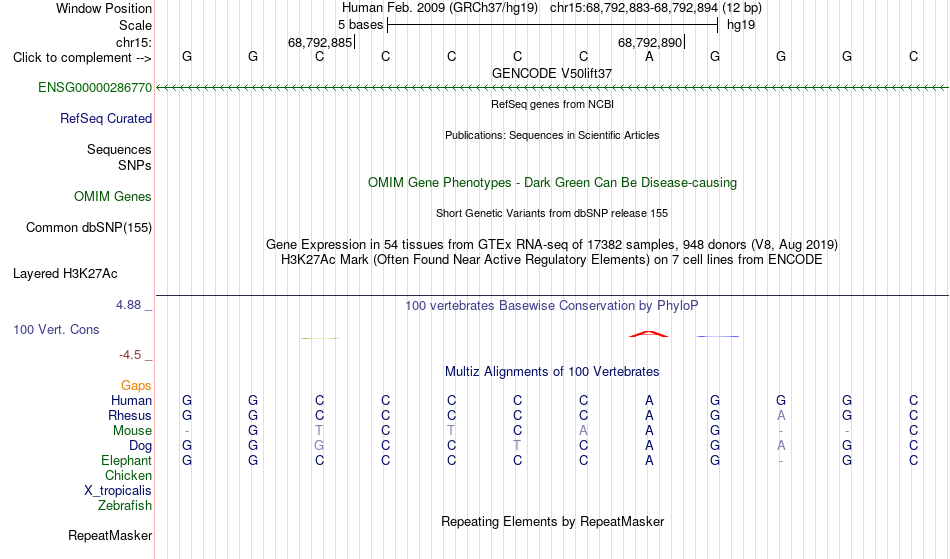Click the faded G in Dog row

tap(319, 446)
